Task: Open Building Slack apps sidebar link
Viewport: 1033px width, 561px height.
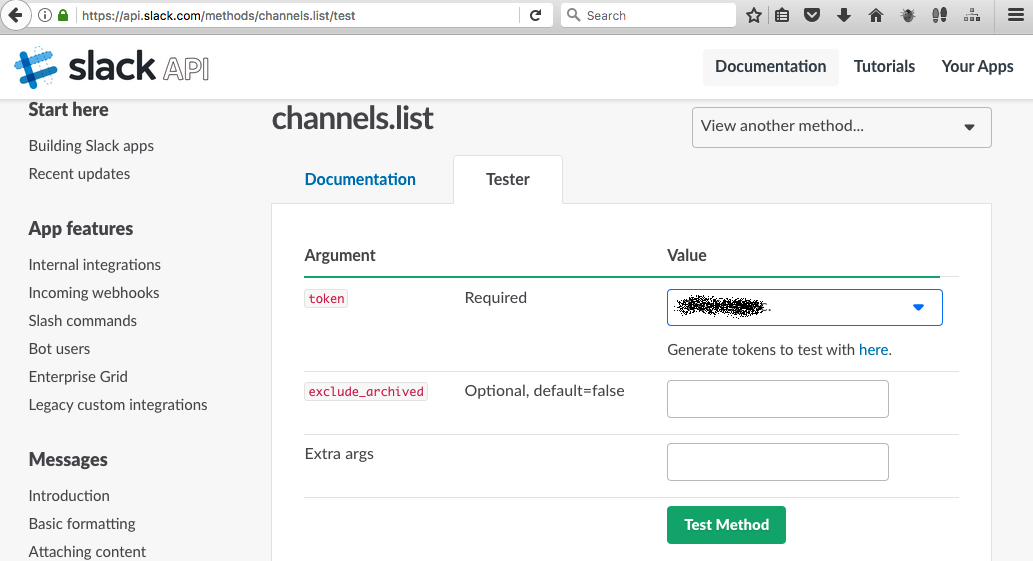Action: 91,146
